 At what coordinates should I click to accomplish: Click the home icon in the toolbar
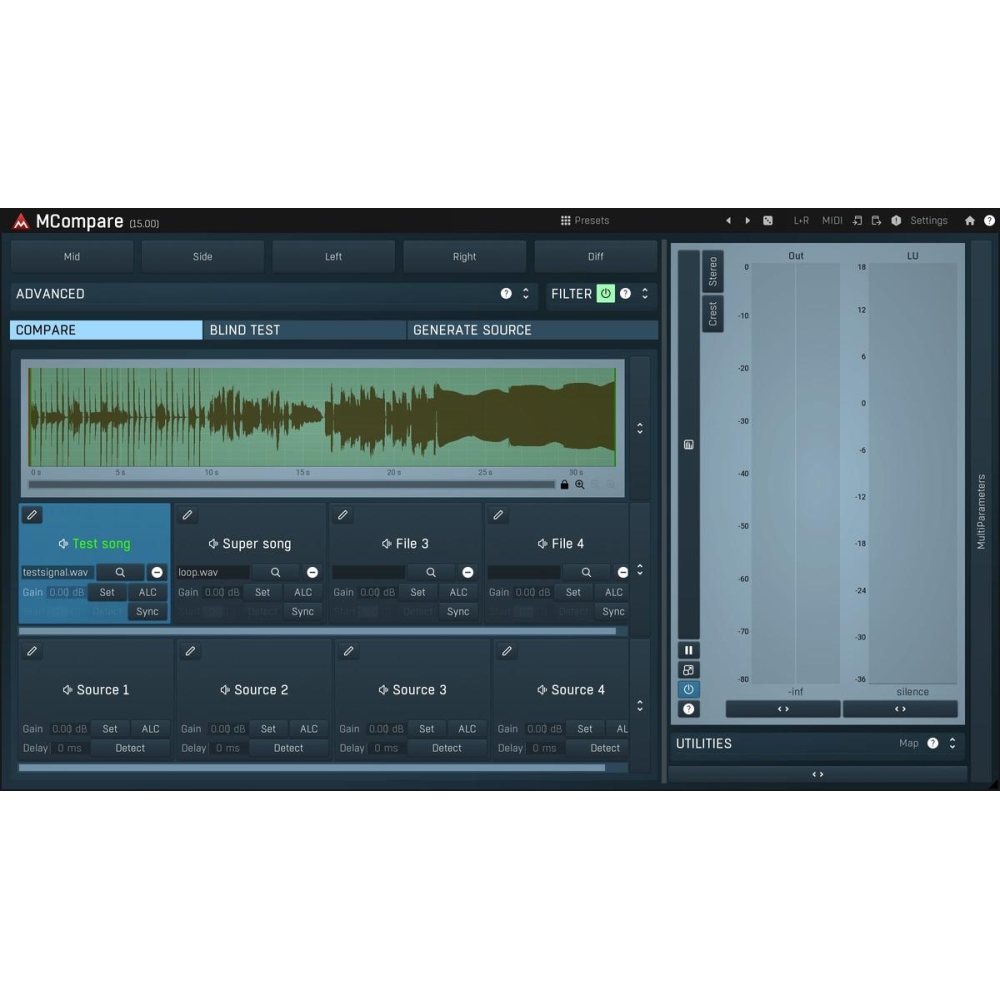[969, 220]
